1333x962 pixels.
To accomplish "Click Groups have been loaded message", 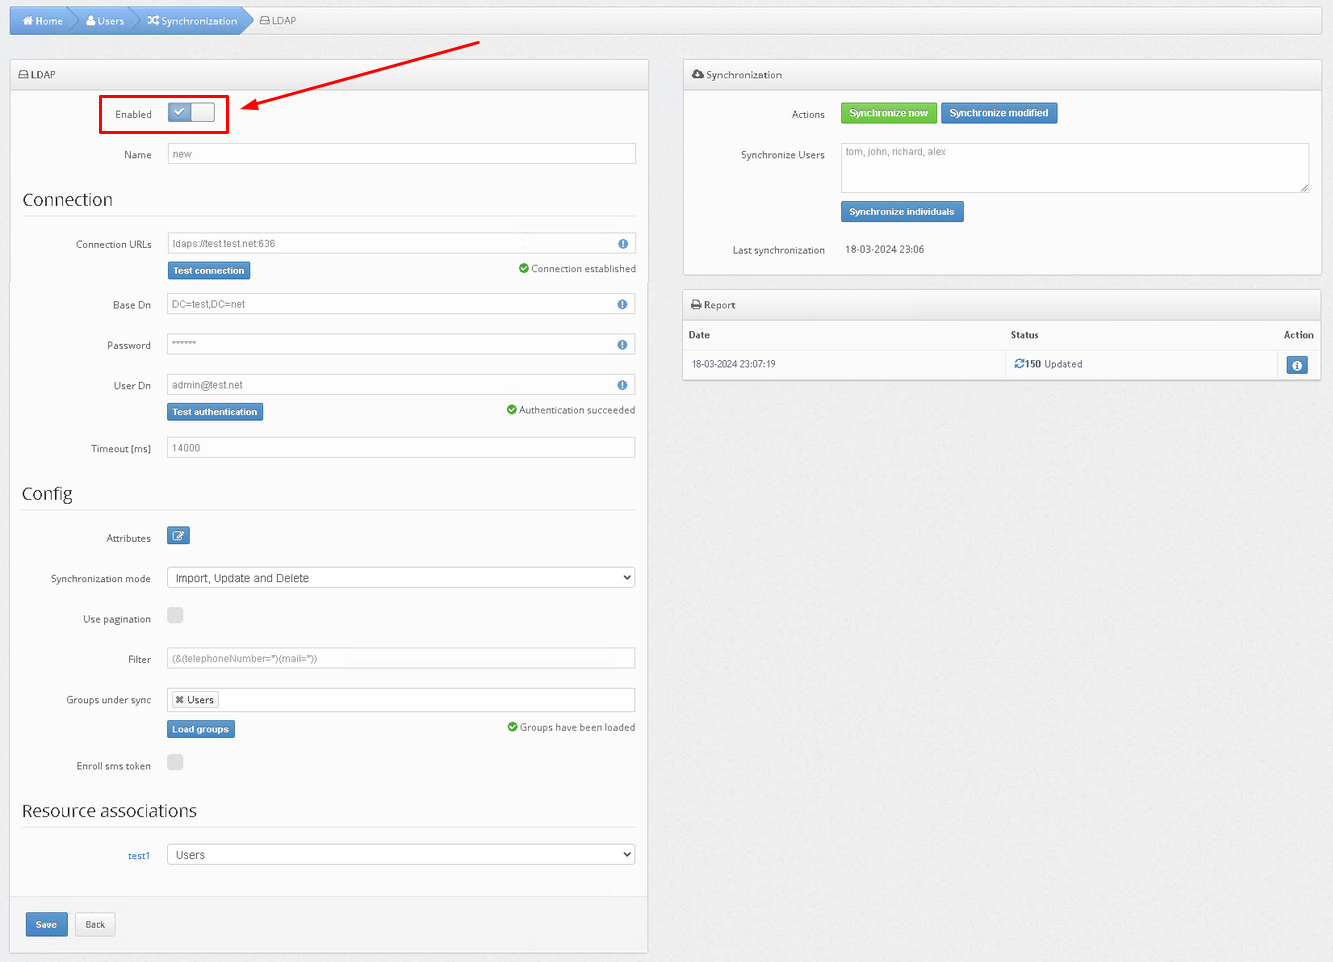I will 571,727.
